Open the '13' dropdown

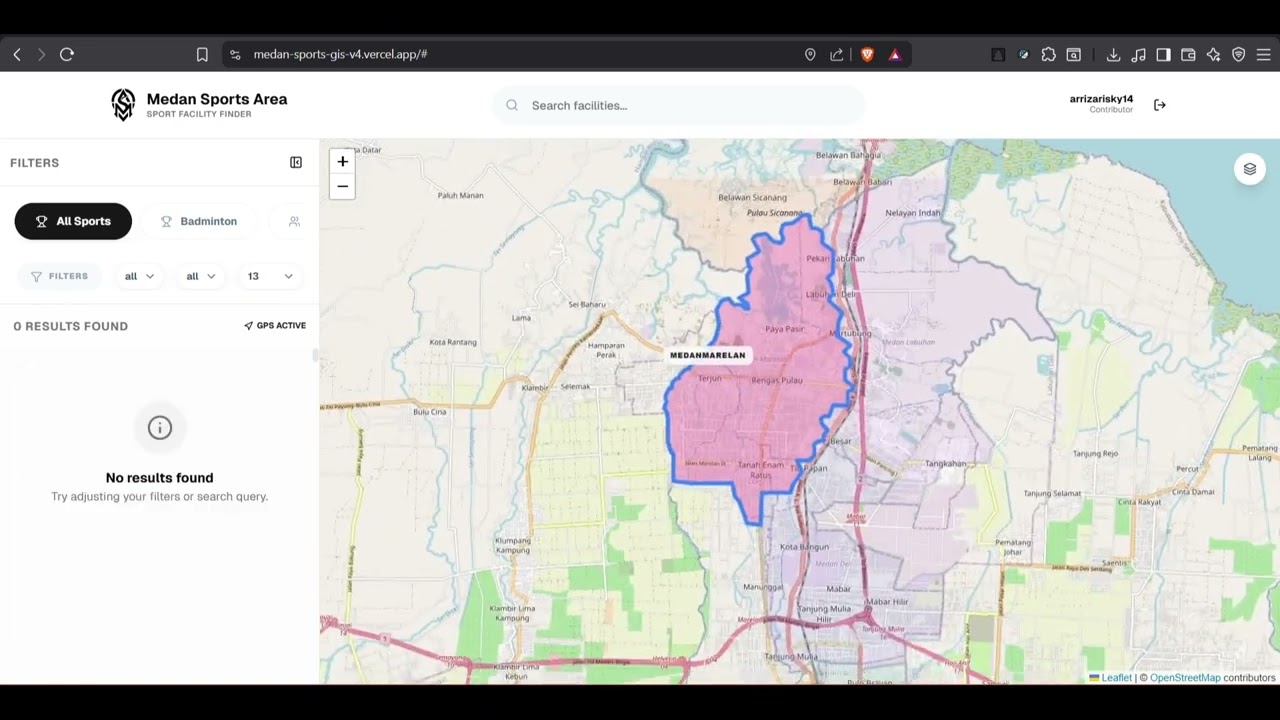click(x=270, y=276)
